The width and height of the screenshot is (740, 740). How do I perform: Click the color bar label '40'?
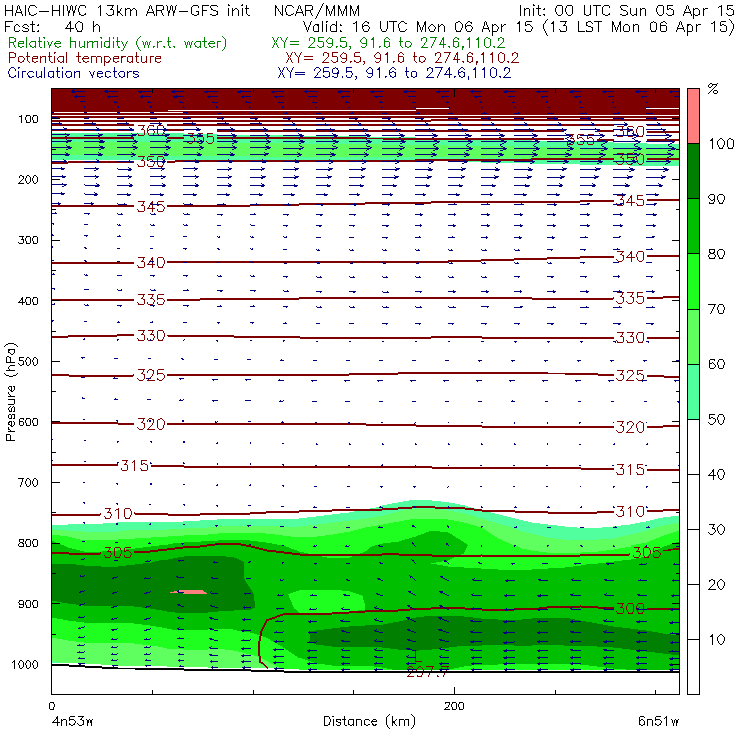tap(716, 474)
